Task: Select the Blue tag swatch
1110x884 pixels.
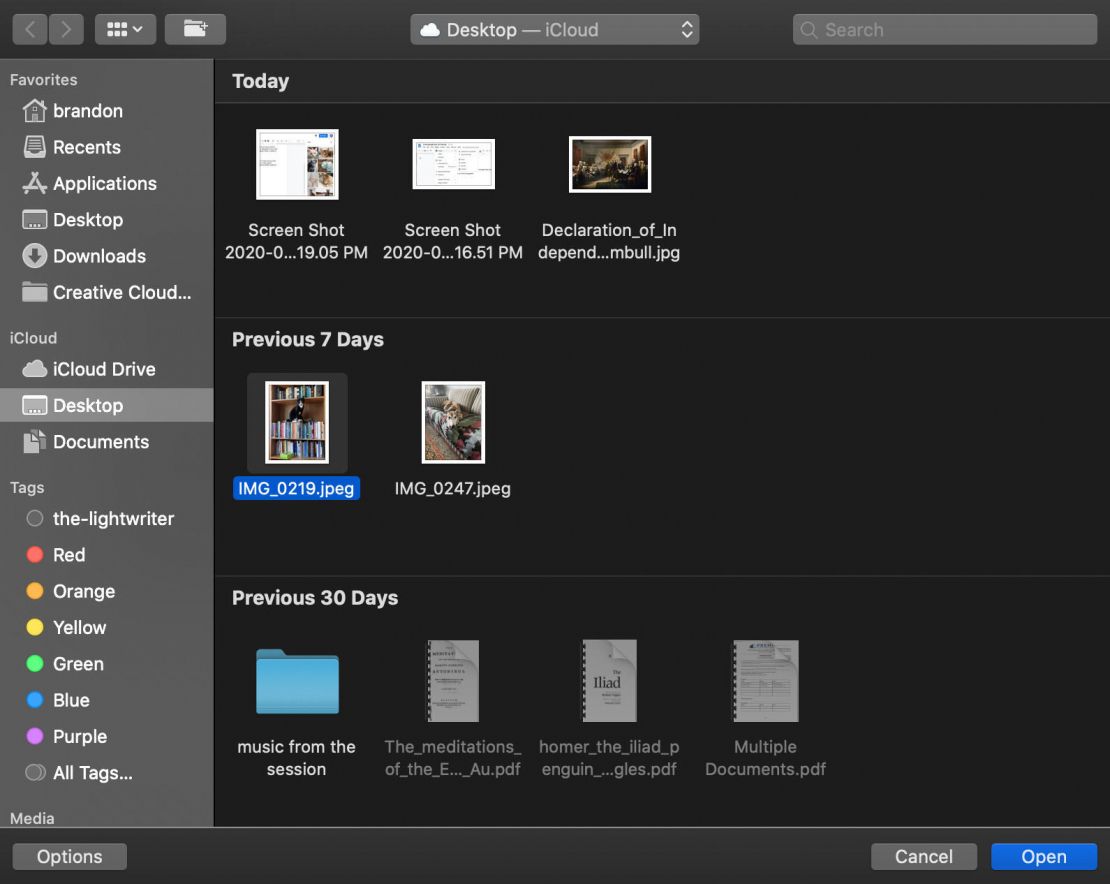Action: click(37, 700)
